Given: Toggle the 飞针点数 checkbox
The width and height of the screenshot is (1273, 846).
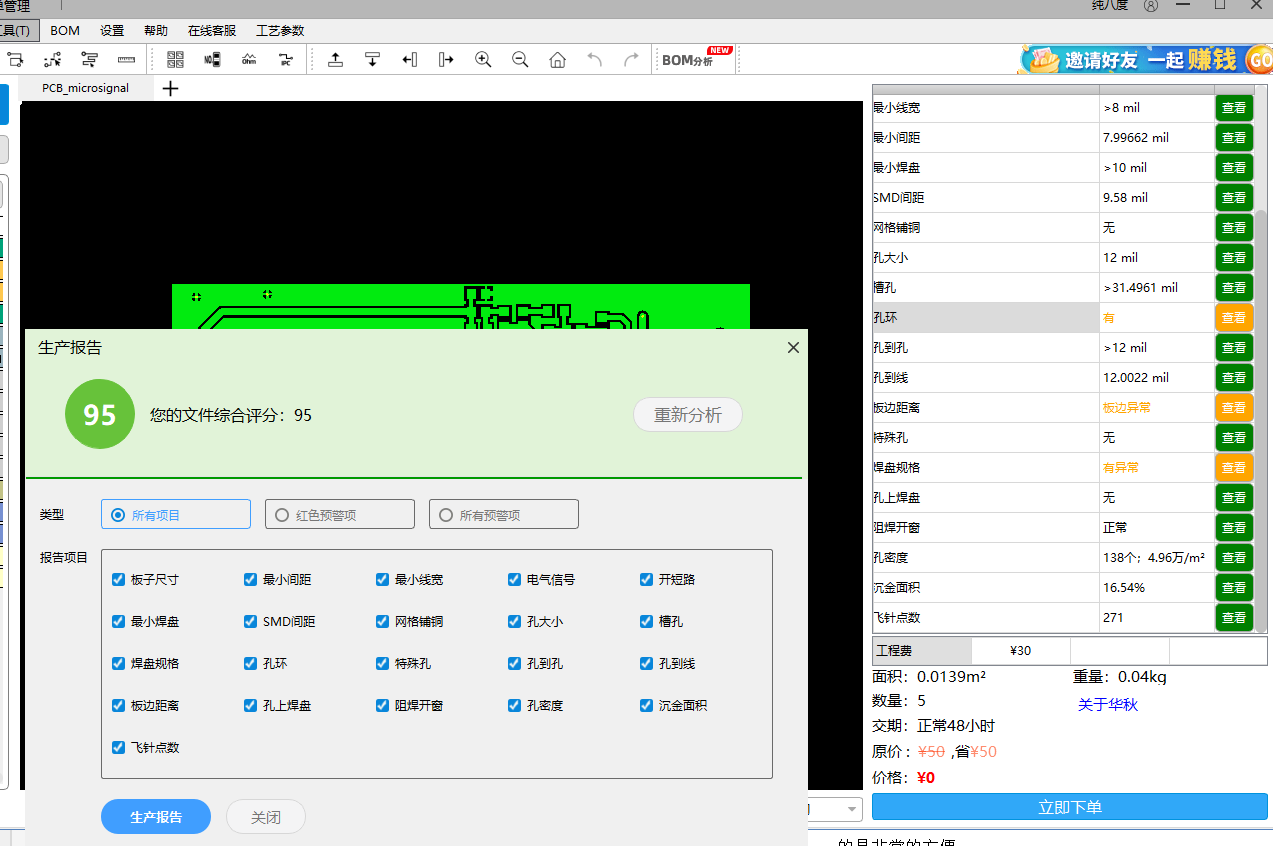Looking at the screenshot, I should tap(119, 747).
